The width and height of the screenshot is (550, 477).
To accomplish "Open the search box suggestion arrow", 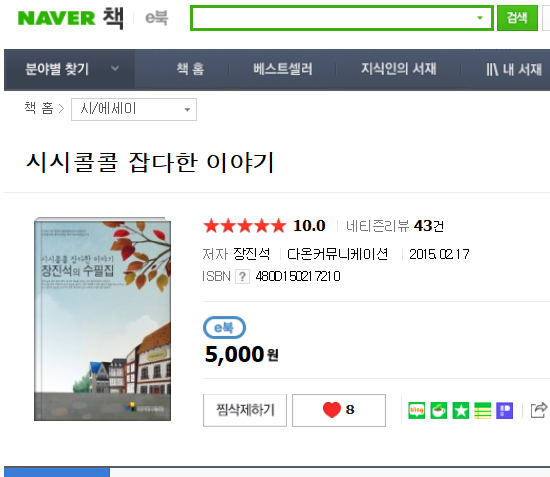I will pyautogui.click(x=480, y=18).
